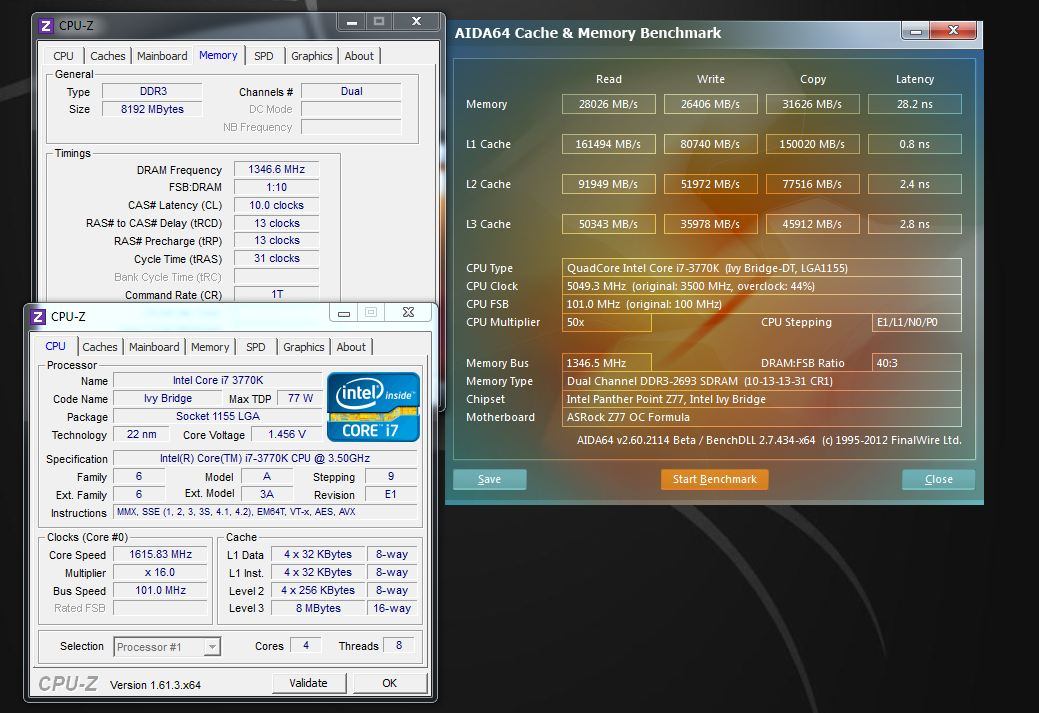Click the Memory Read 28026 MB/s field
Image resolution: width=1039 pixels, height=713 pixels.
click(x=608, y=104)
